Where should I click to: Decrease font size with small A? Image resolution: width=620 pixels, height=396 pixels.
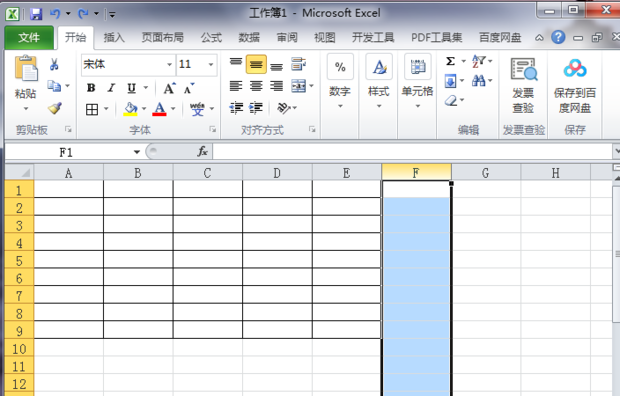point(189,88)
